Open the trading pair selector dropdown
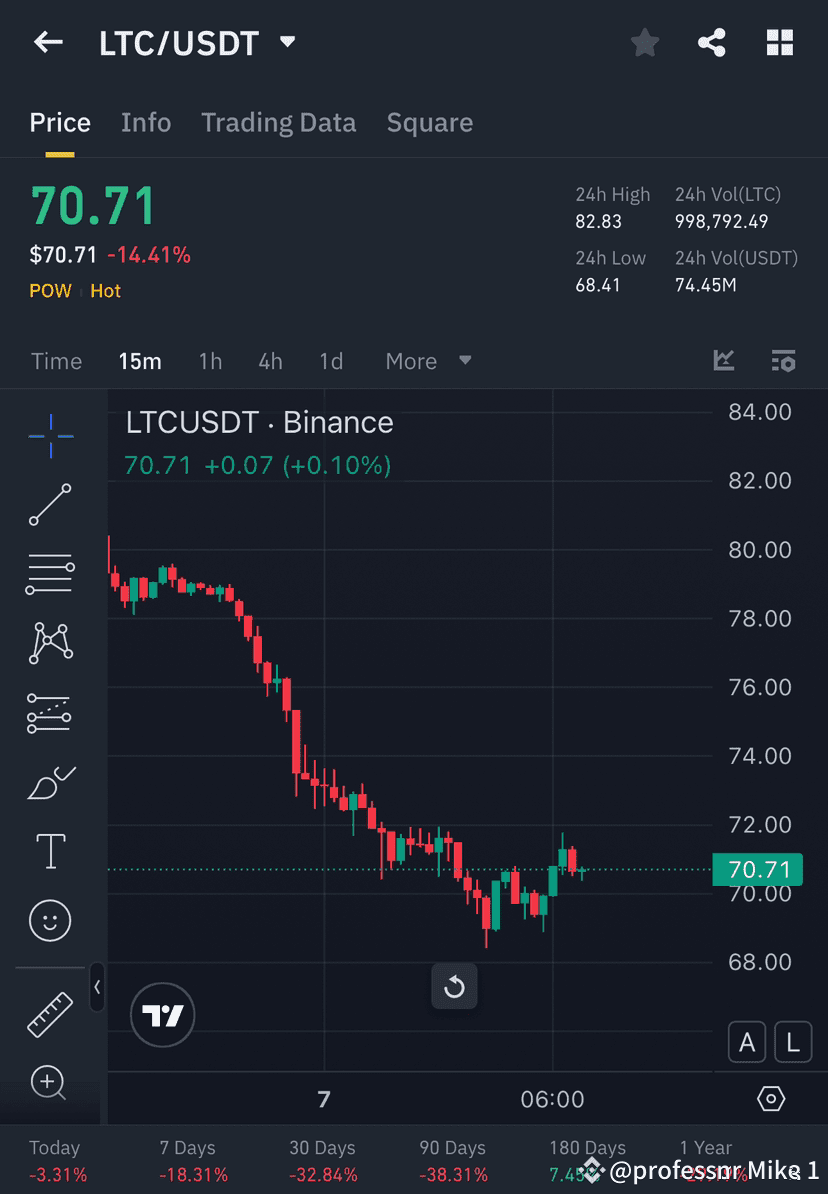The width and height of the screenshot is (828, 1194). coord(286,42)
